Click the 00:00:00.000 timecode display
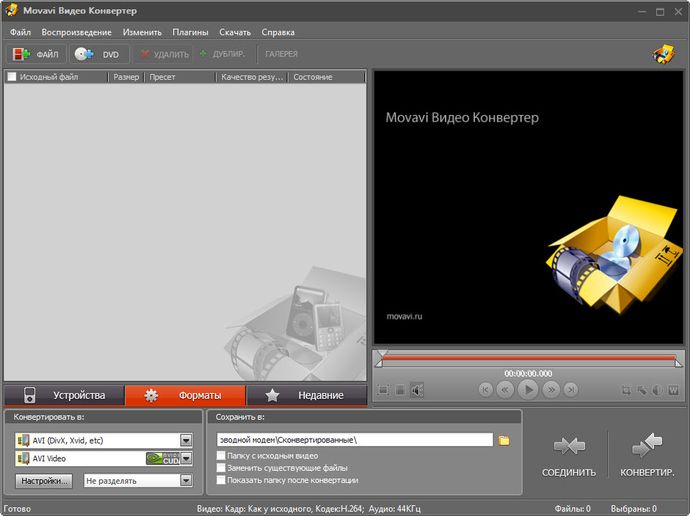The height and width of the screenshot is (516, 690). (x=528, y=373)
